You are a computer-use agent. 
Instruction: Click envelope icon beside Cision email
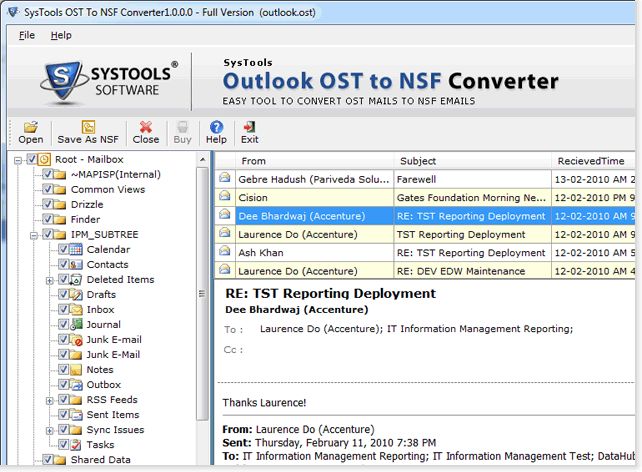225,198
